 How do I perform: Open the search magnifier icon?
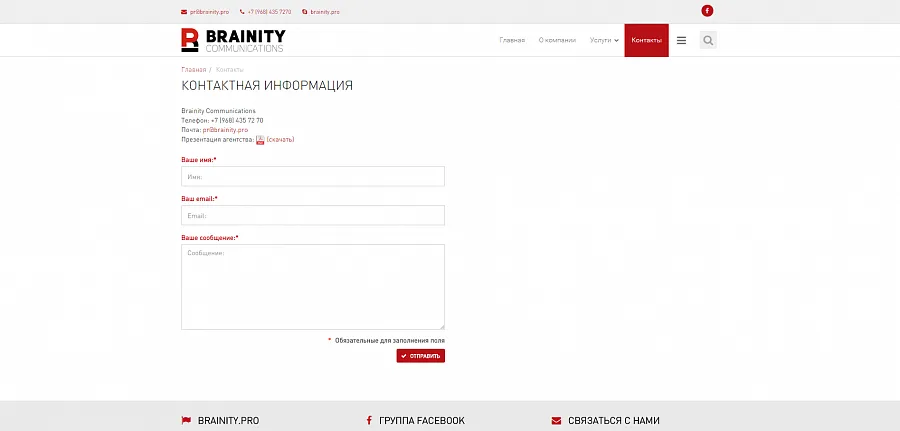tap(708, 40)
